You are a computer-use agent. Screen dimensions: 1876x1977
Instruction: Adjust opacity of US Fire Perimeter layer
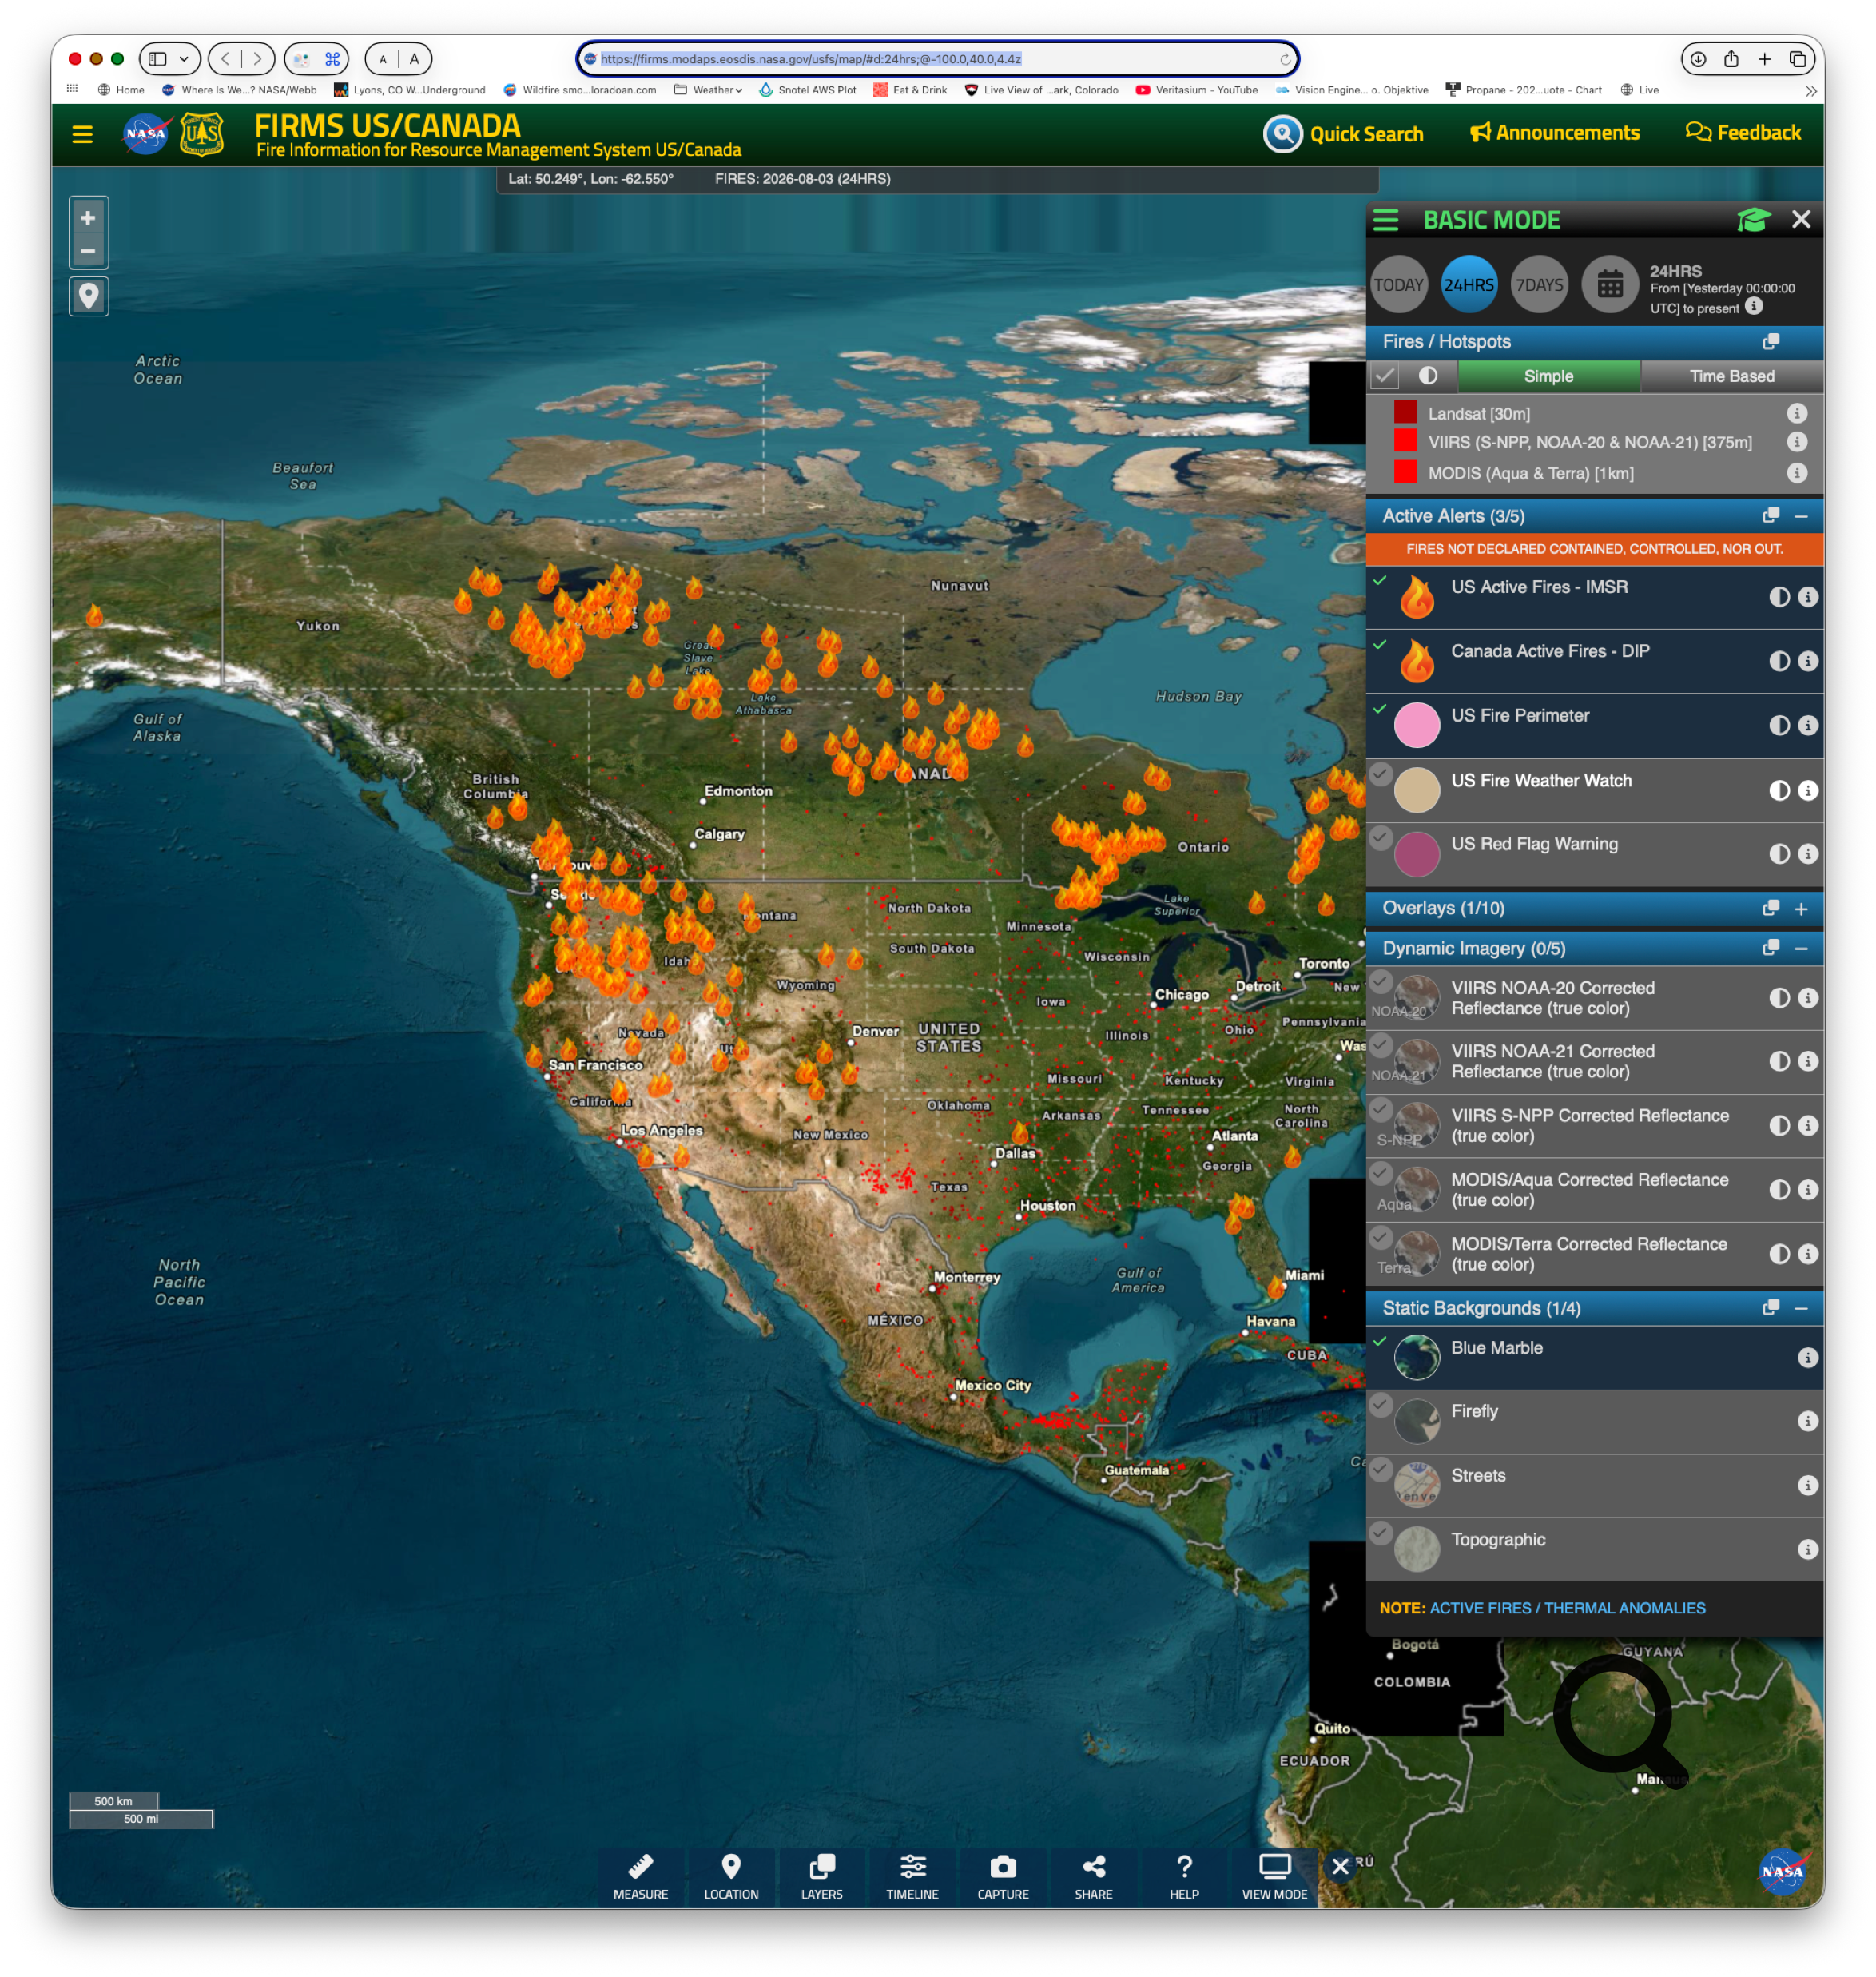[1779, 726]
